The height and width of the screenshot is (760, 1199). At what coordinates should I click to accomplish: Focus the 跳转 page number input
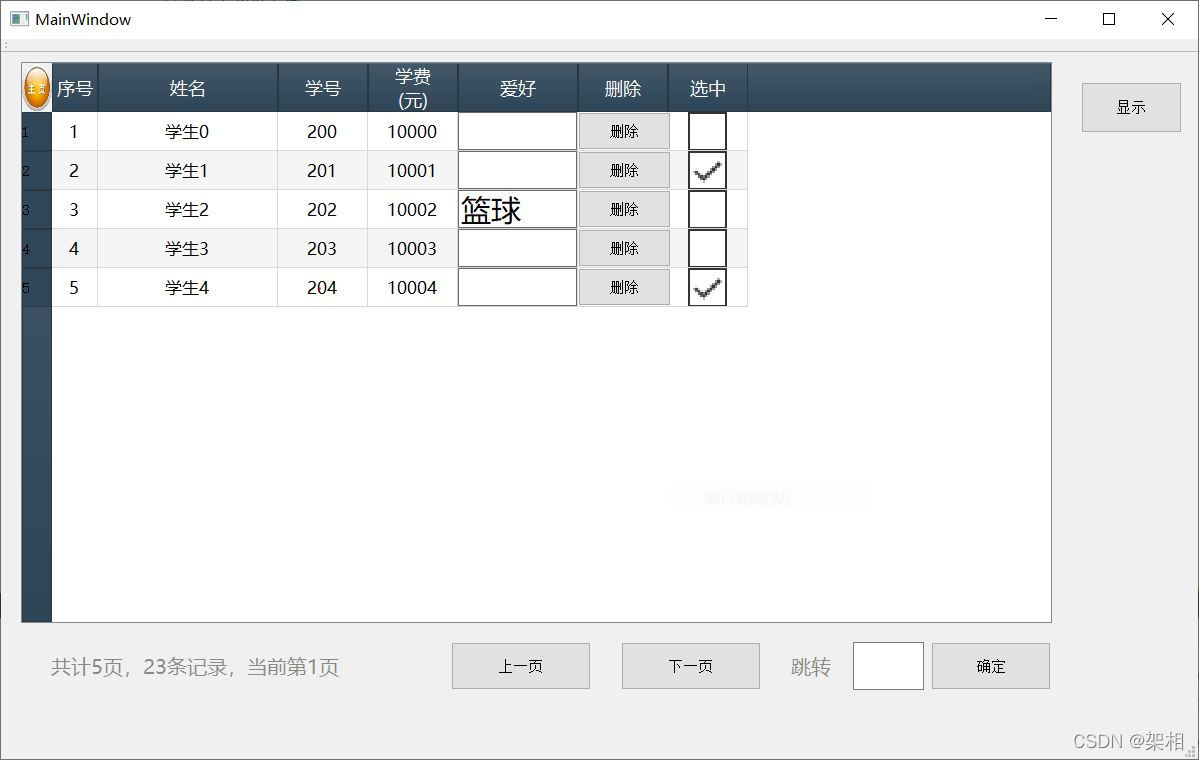888,666
